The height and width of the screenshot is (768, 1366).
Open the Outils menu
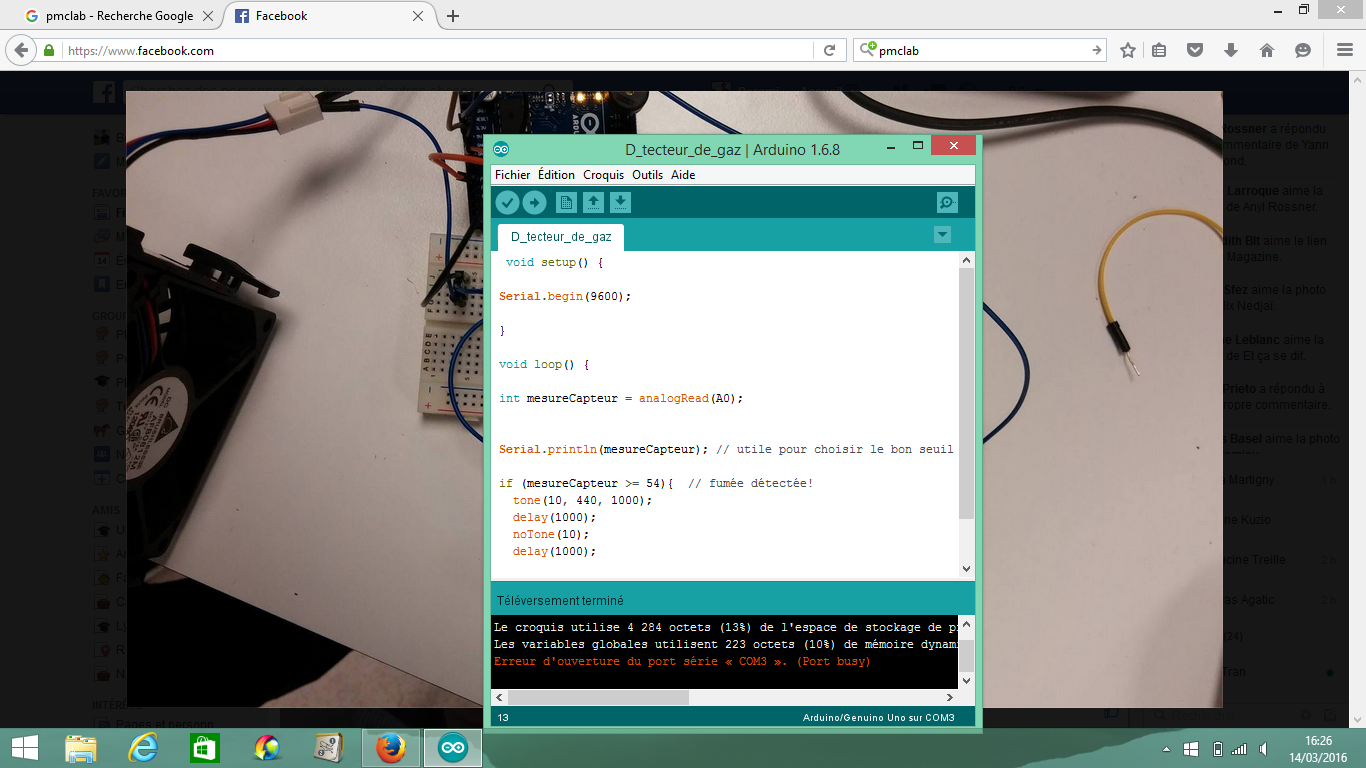tap(647, 175)
